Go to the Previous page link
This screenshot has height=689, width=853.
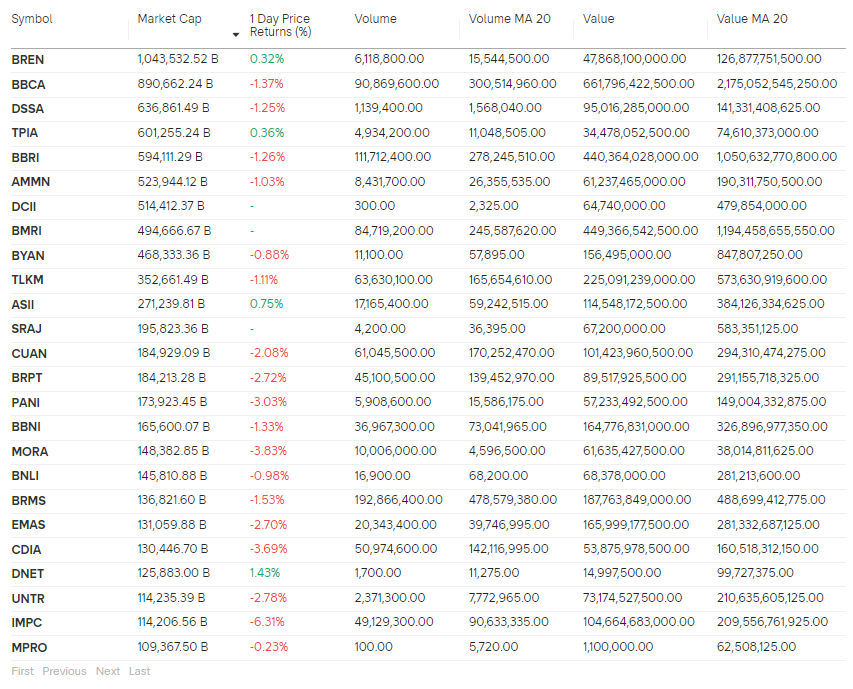point(64,671)
